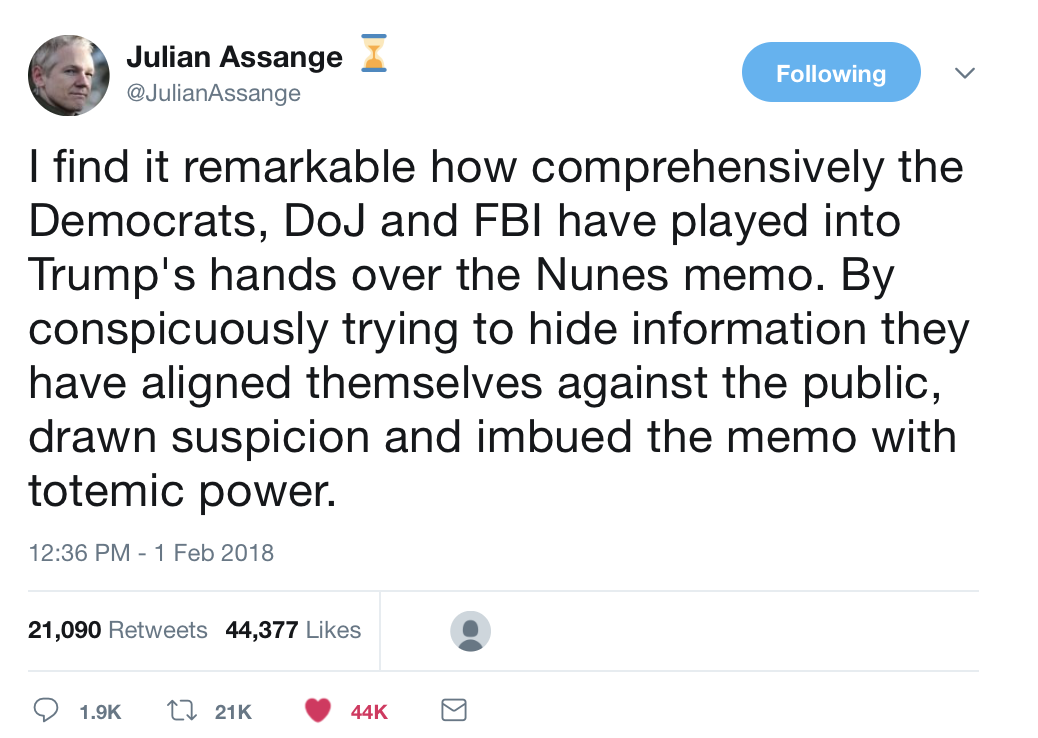Click the small gray liker avatar
Image resolution: width=1038 pixels, height=738 pixels.
(x=470, y=631)
